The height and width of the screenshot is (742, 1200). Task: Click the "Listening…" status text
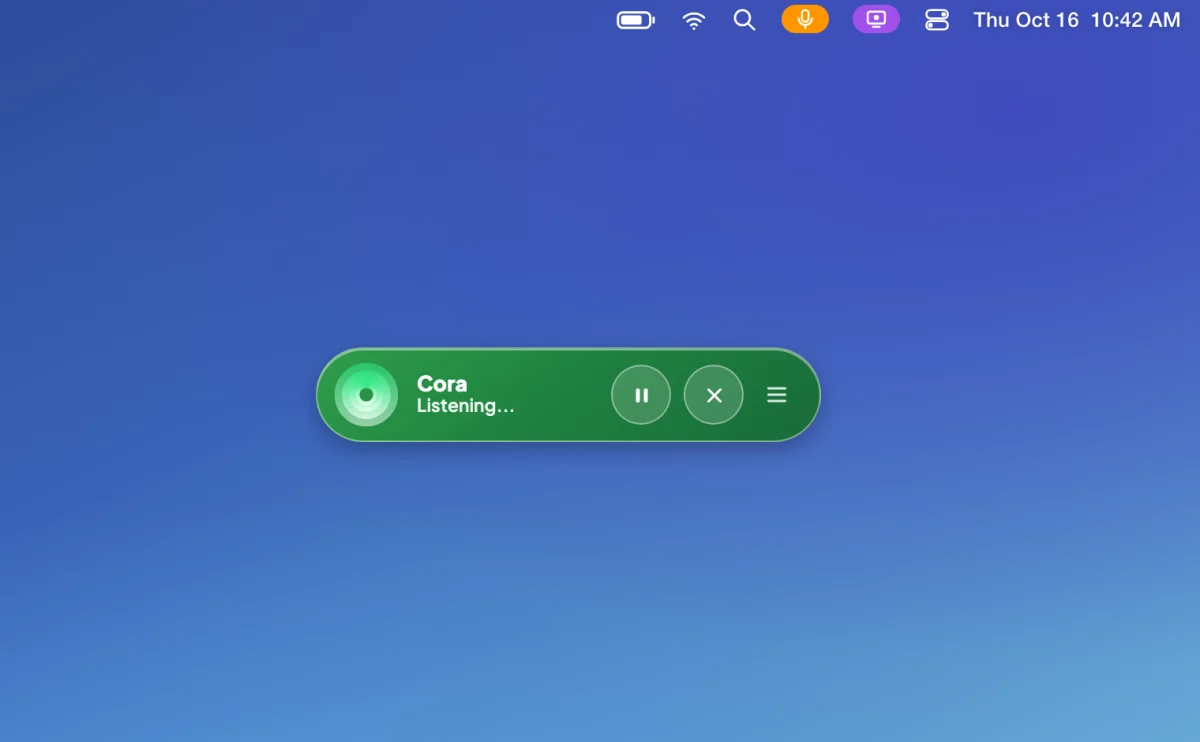tap(466, 406)
